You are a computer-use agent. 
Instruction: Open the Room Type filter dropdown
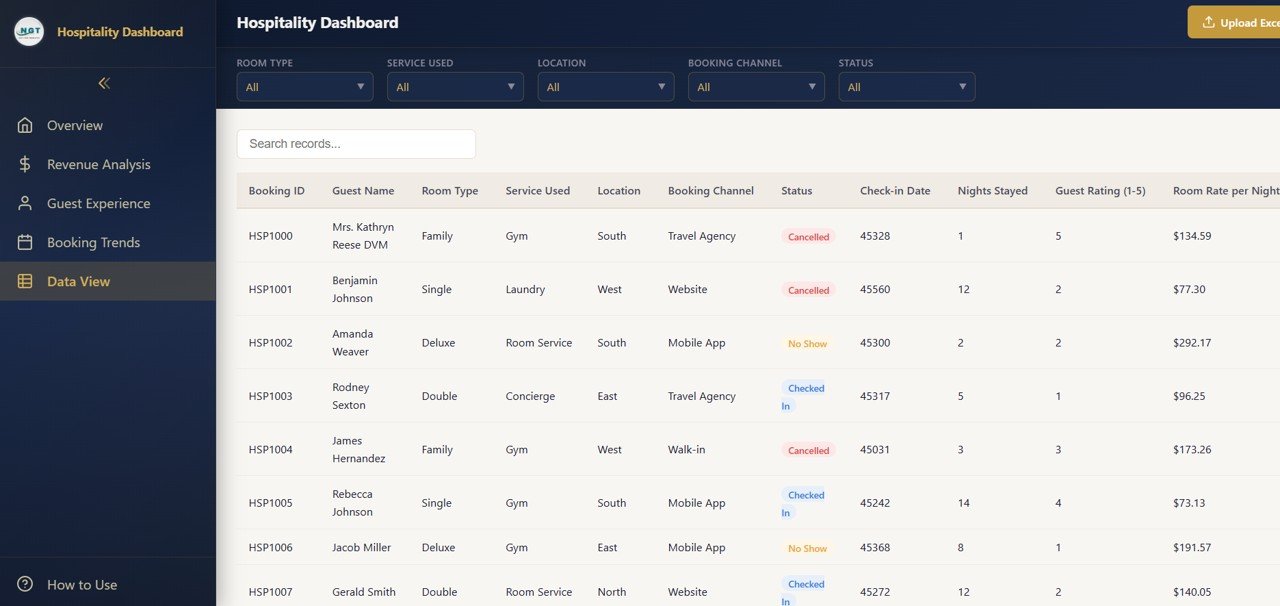click(305, 87)
